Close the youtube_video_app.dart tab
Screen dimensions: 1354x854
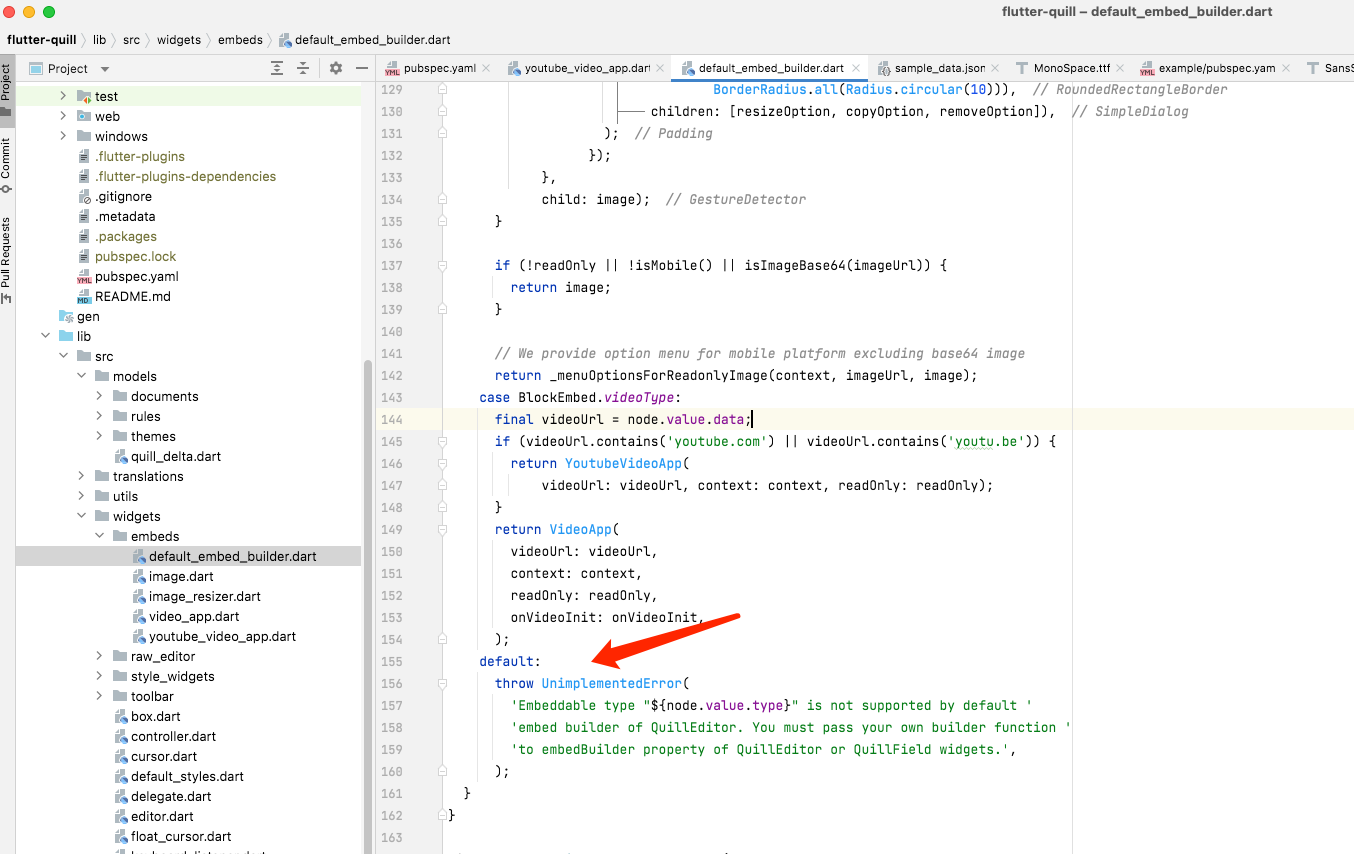660,68
